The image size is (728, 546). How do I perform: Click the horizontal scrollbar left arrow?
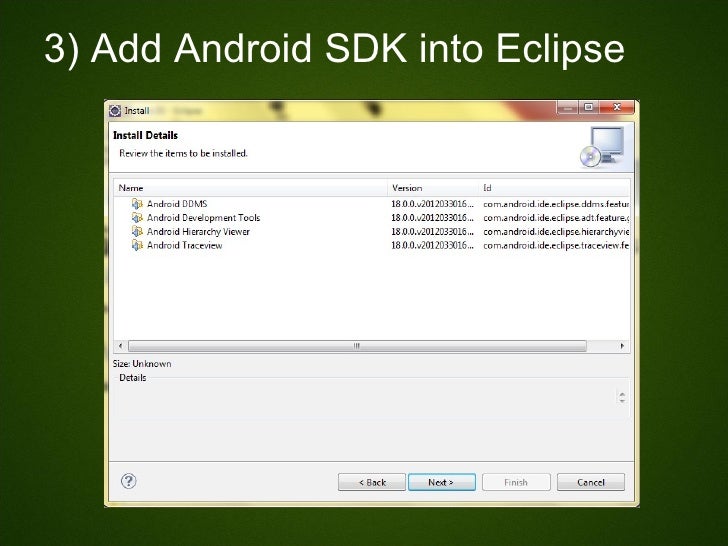point(121,345)
